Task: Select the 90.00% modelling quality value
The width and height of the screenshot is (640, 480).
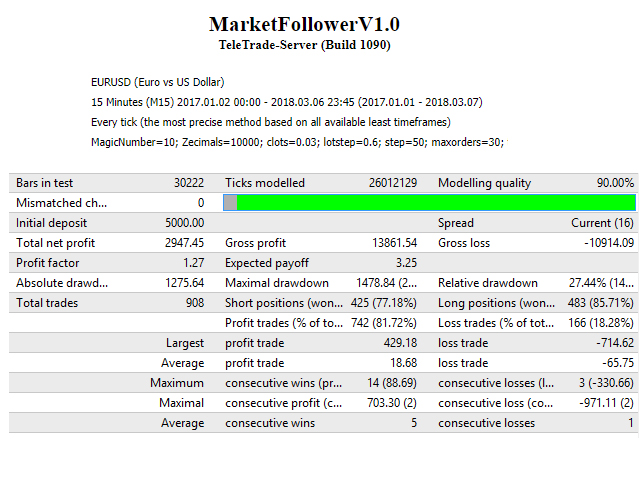Action: tap(616, 183)
